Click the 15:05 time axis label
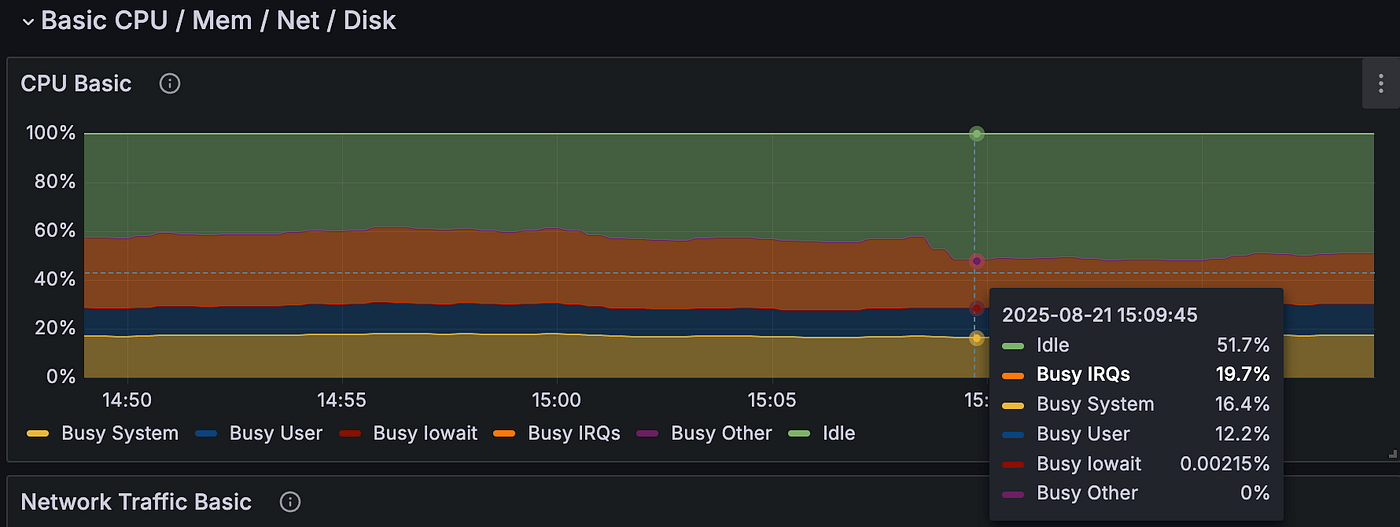The width and height of the screenshot is (1400, 527). pos(771,400)
